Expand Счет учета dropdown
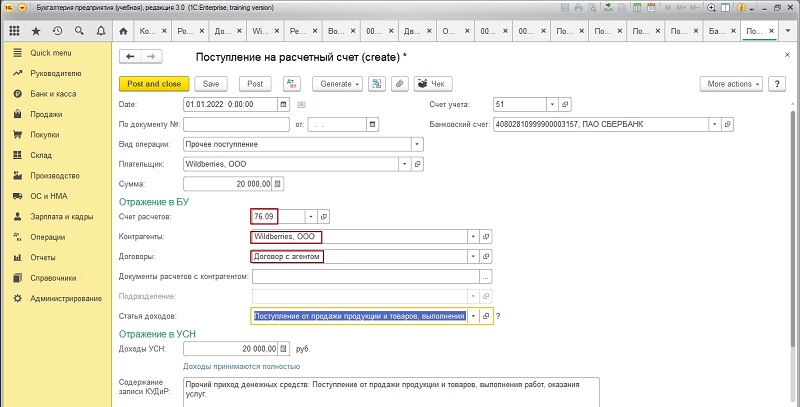This screenshot has width=800, height=407. pos(553,105)
